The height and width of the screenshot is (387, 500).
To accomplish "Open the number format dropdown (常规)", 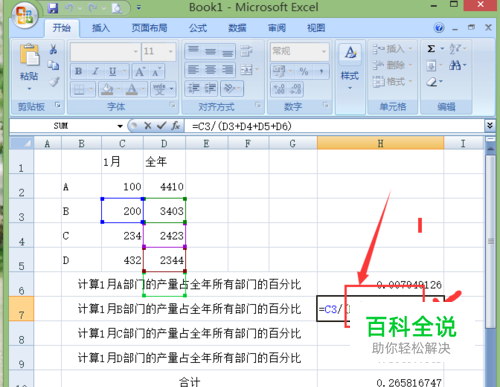I will tap(299, 51).
